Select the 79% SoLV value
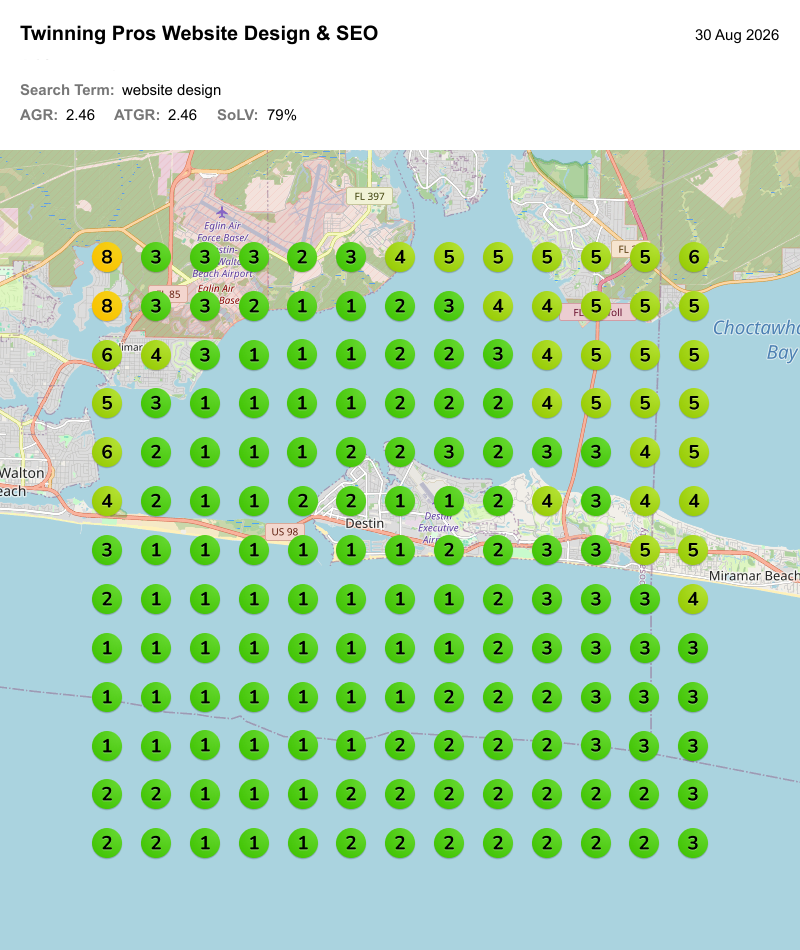 (x=282, y=115)
